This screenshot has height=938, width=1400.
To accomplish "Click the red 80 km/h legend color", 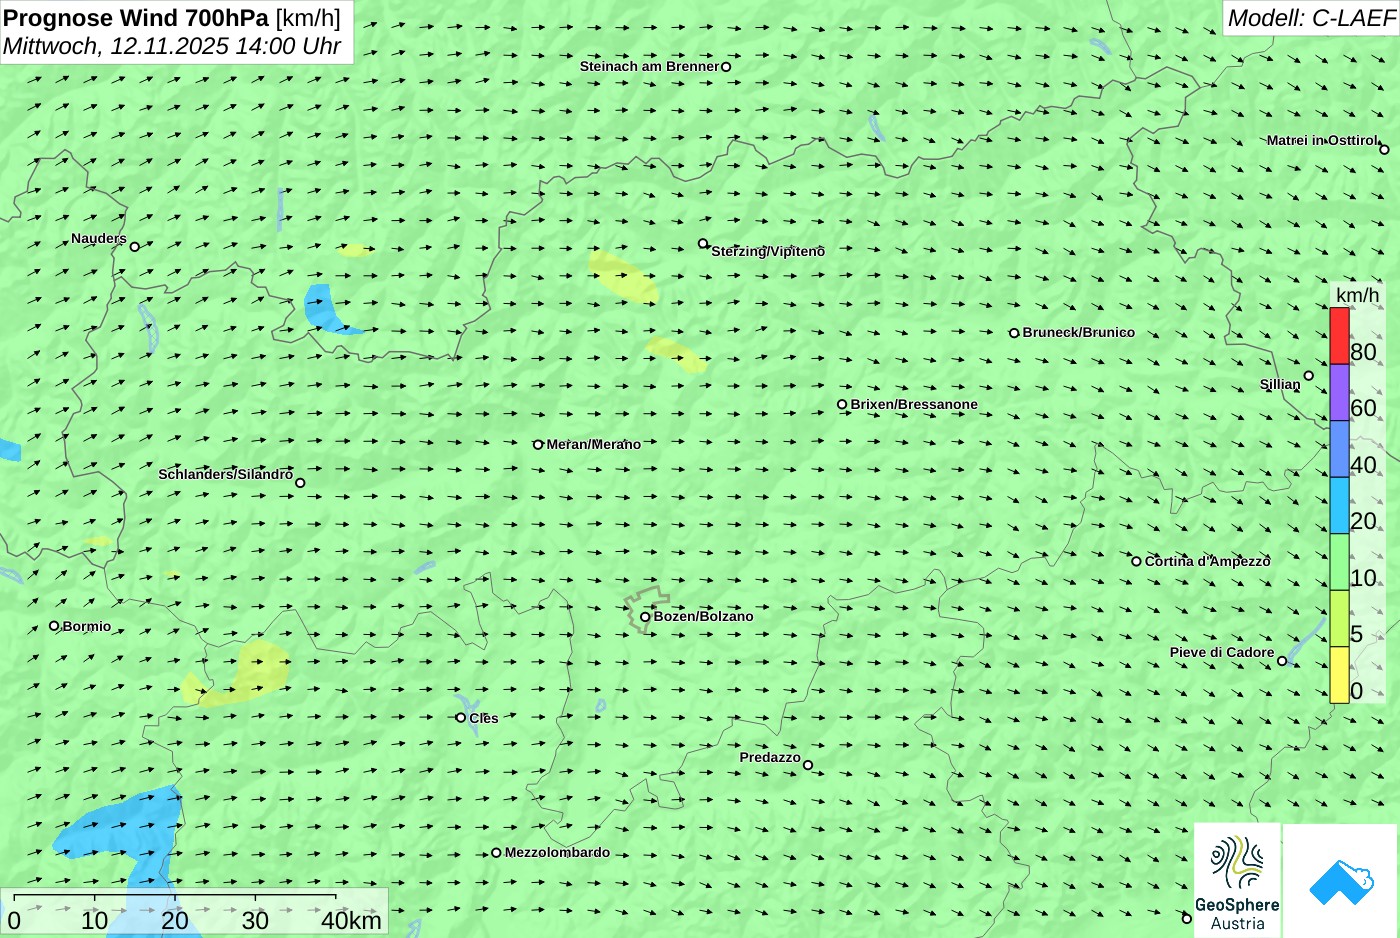I will coord(1339,336).
